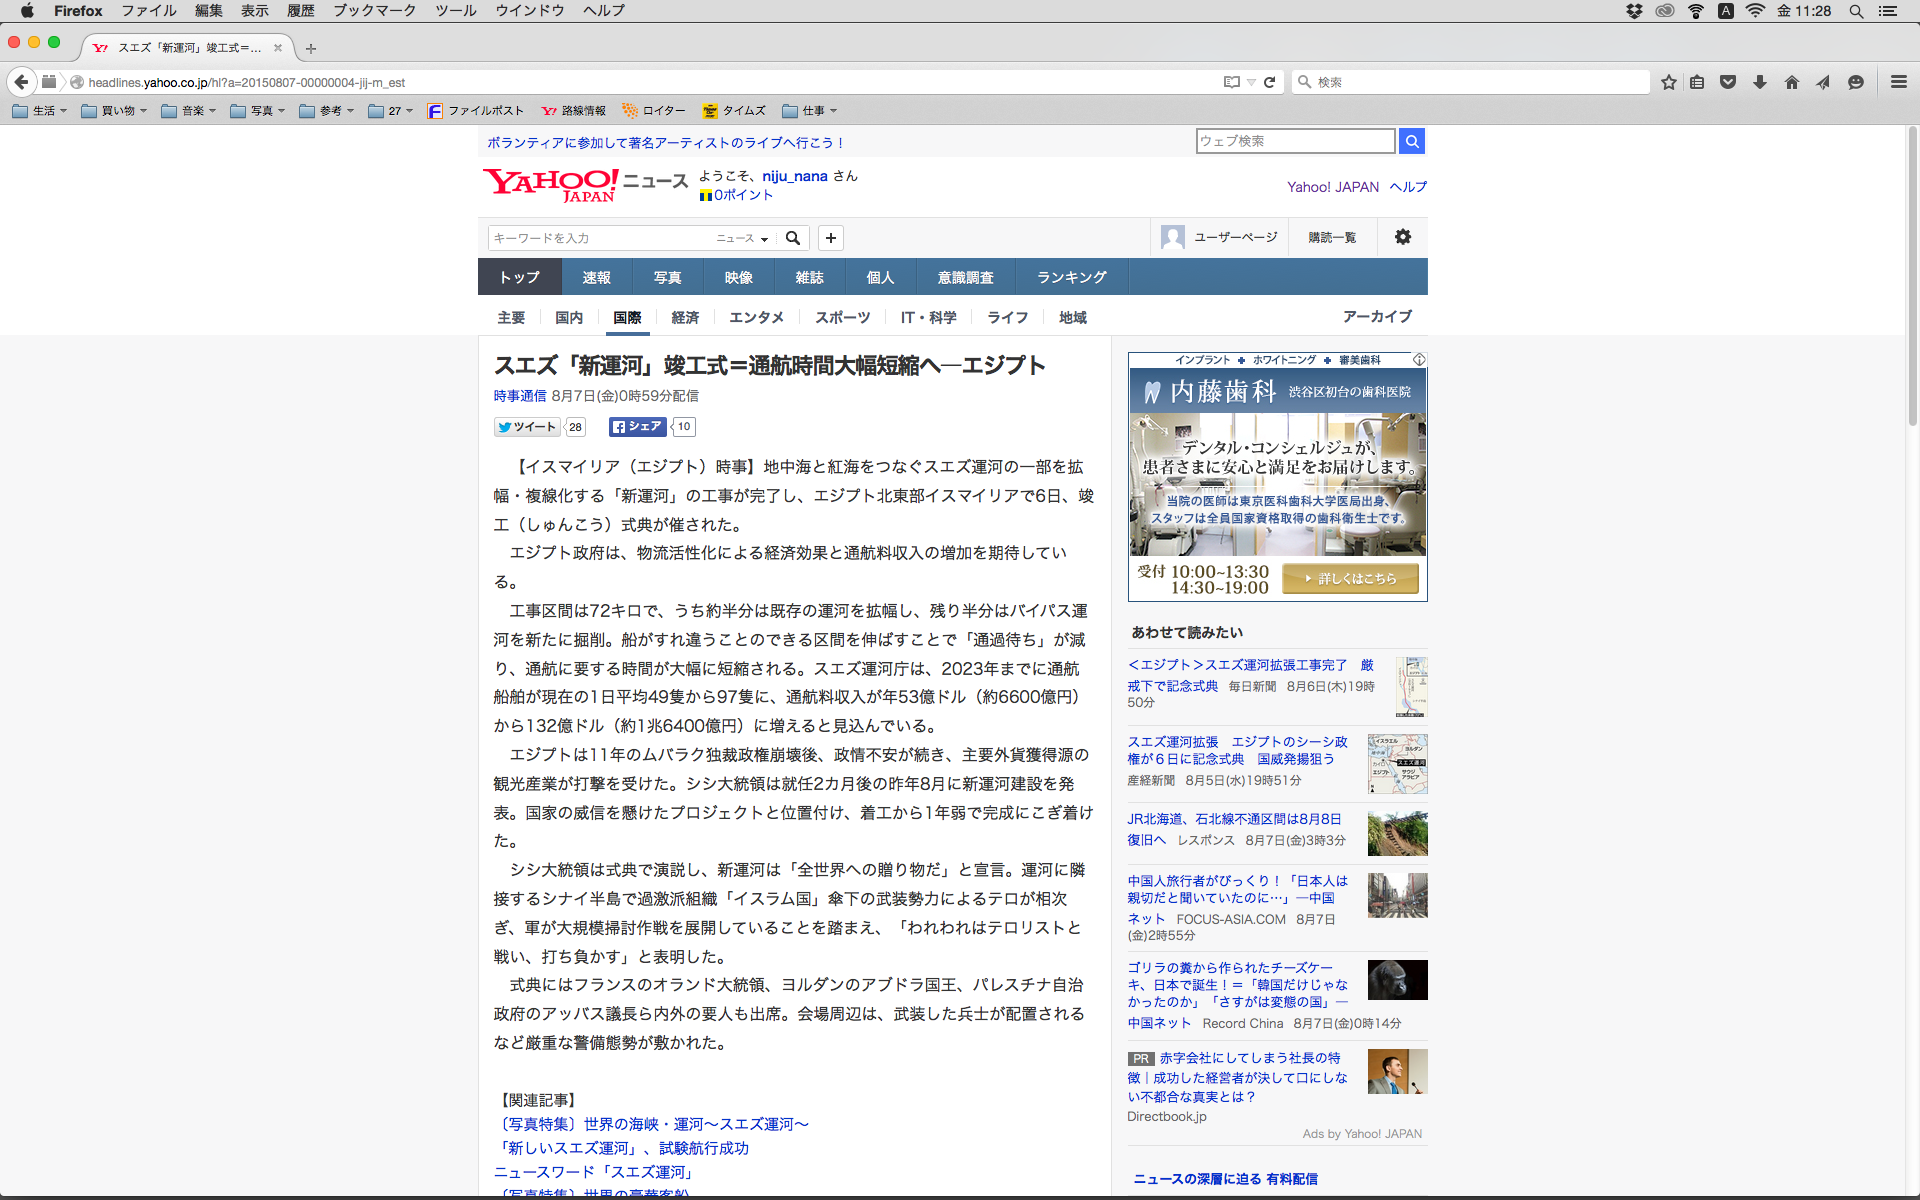Click the blue web search magnifier button
This screenshot has height=1200, width=1920.
[x=1411, y=141]
